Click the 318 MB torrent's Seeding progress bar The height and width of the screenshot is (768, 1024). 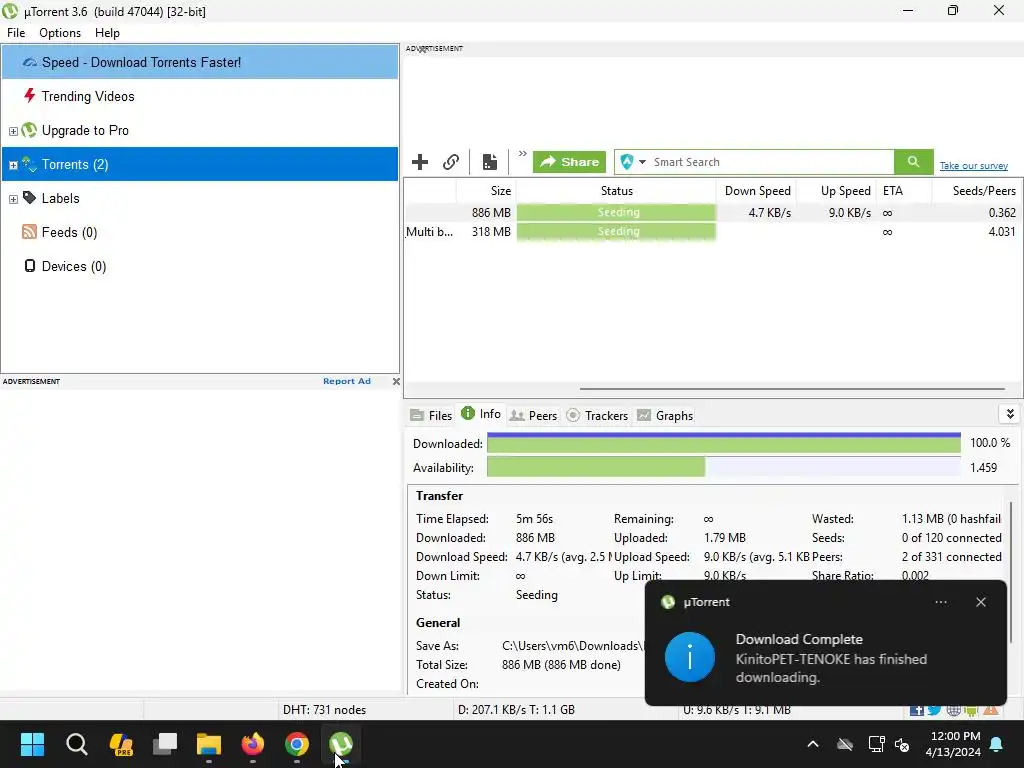click(x=616, y=232)
